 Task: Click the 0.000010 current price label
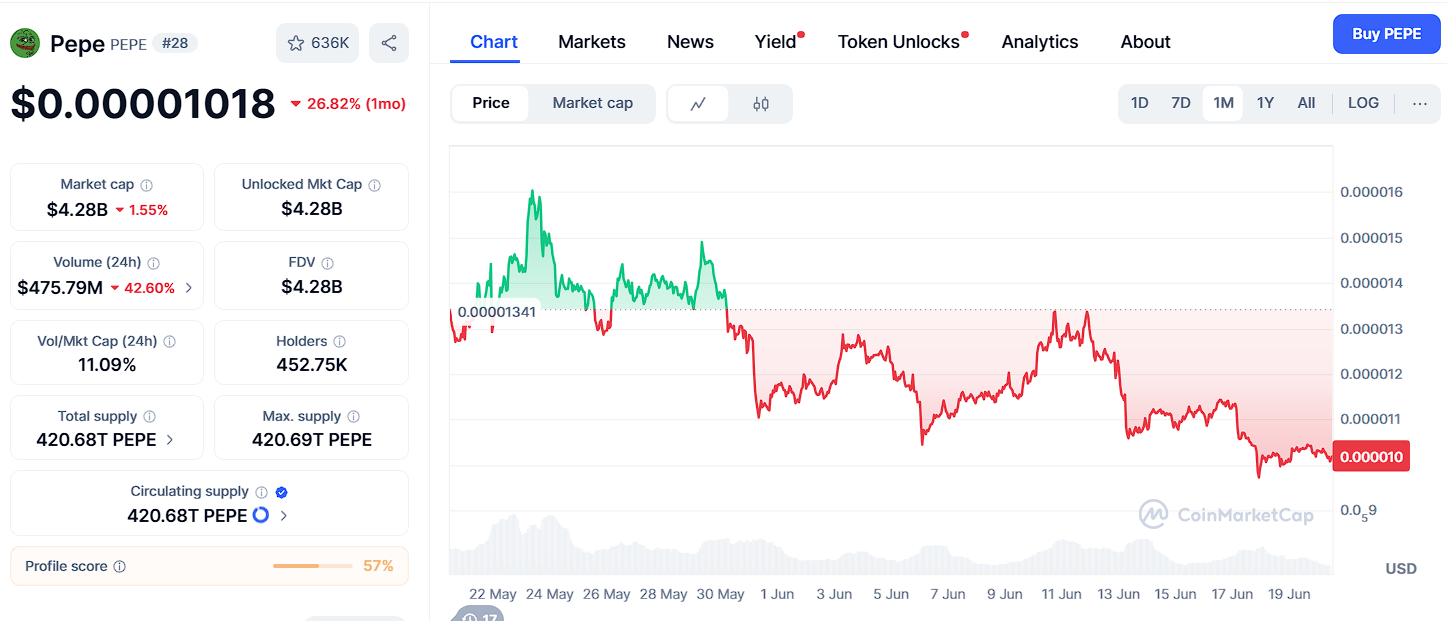pyautogui.click(x=1371, y=457)
